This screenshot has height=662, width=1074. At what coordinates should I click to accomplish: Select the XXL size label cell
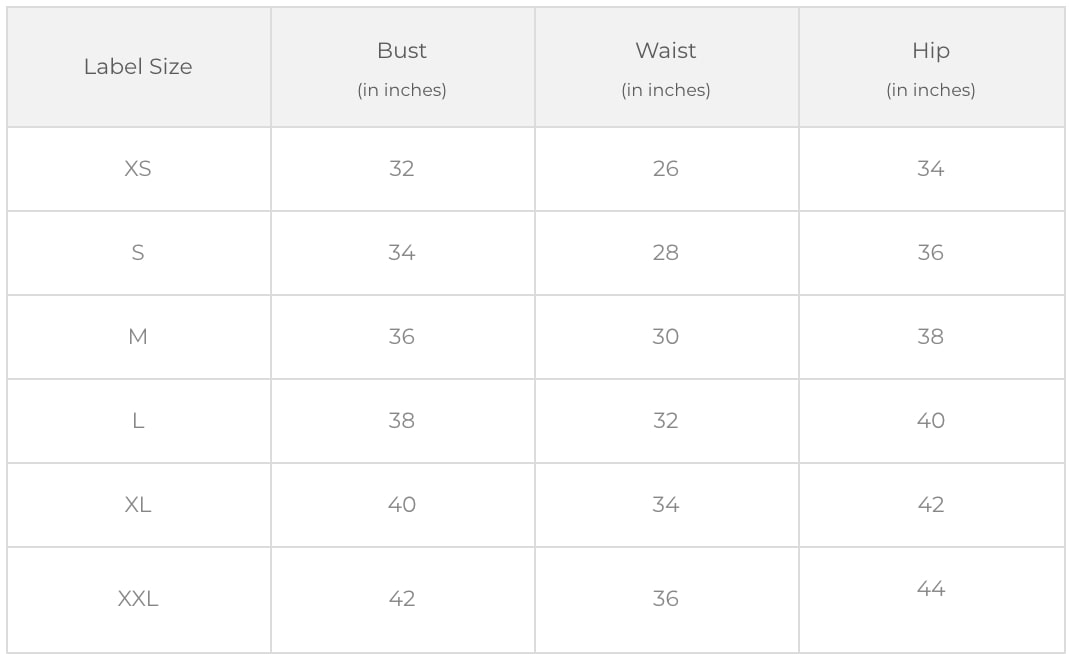(138, 599)
